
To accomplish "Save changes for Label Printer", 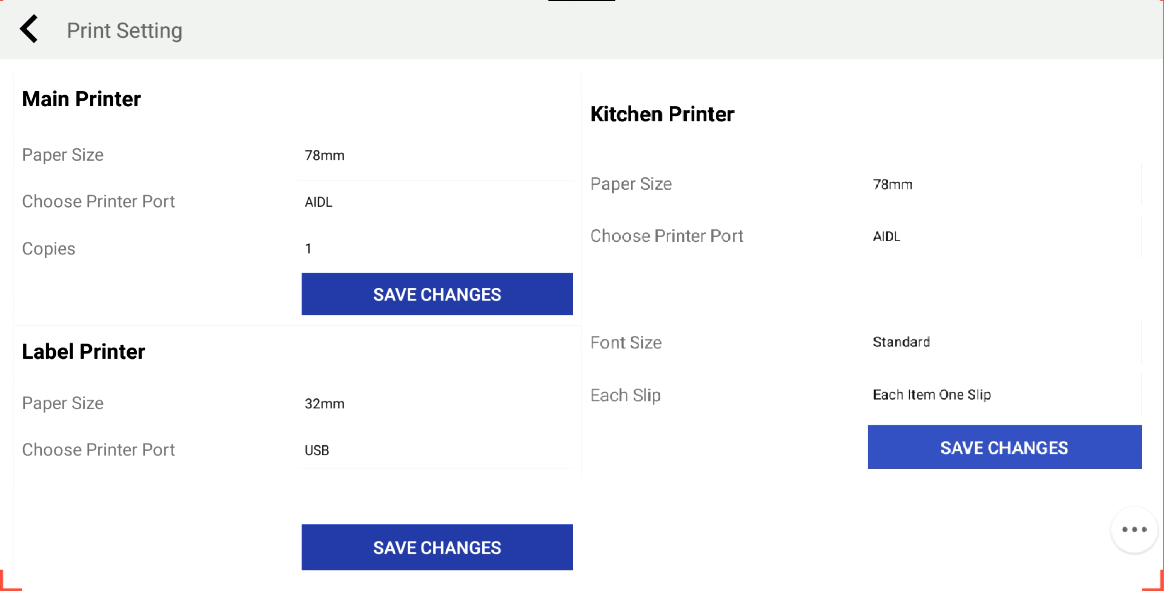I will click(x=437, y=547).
